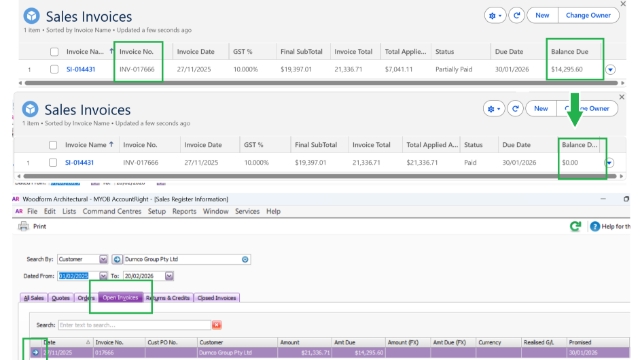Click the horizontal scrollbar under the Paid list
Image resolution: width=640 pixels, height=360 pixels.
(x=320, y=176)
